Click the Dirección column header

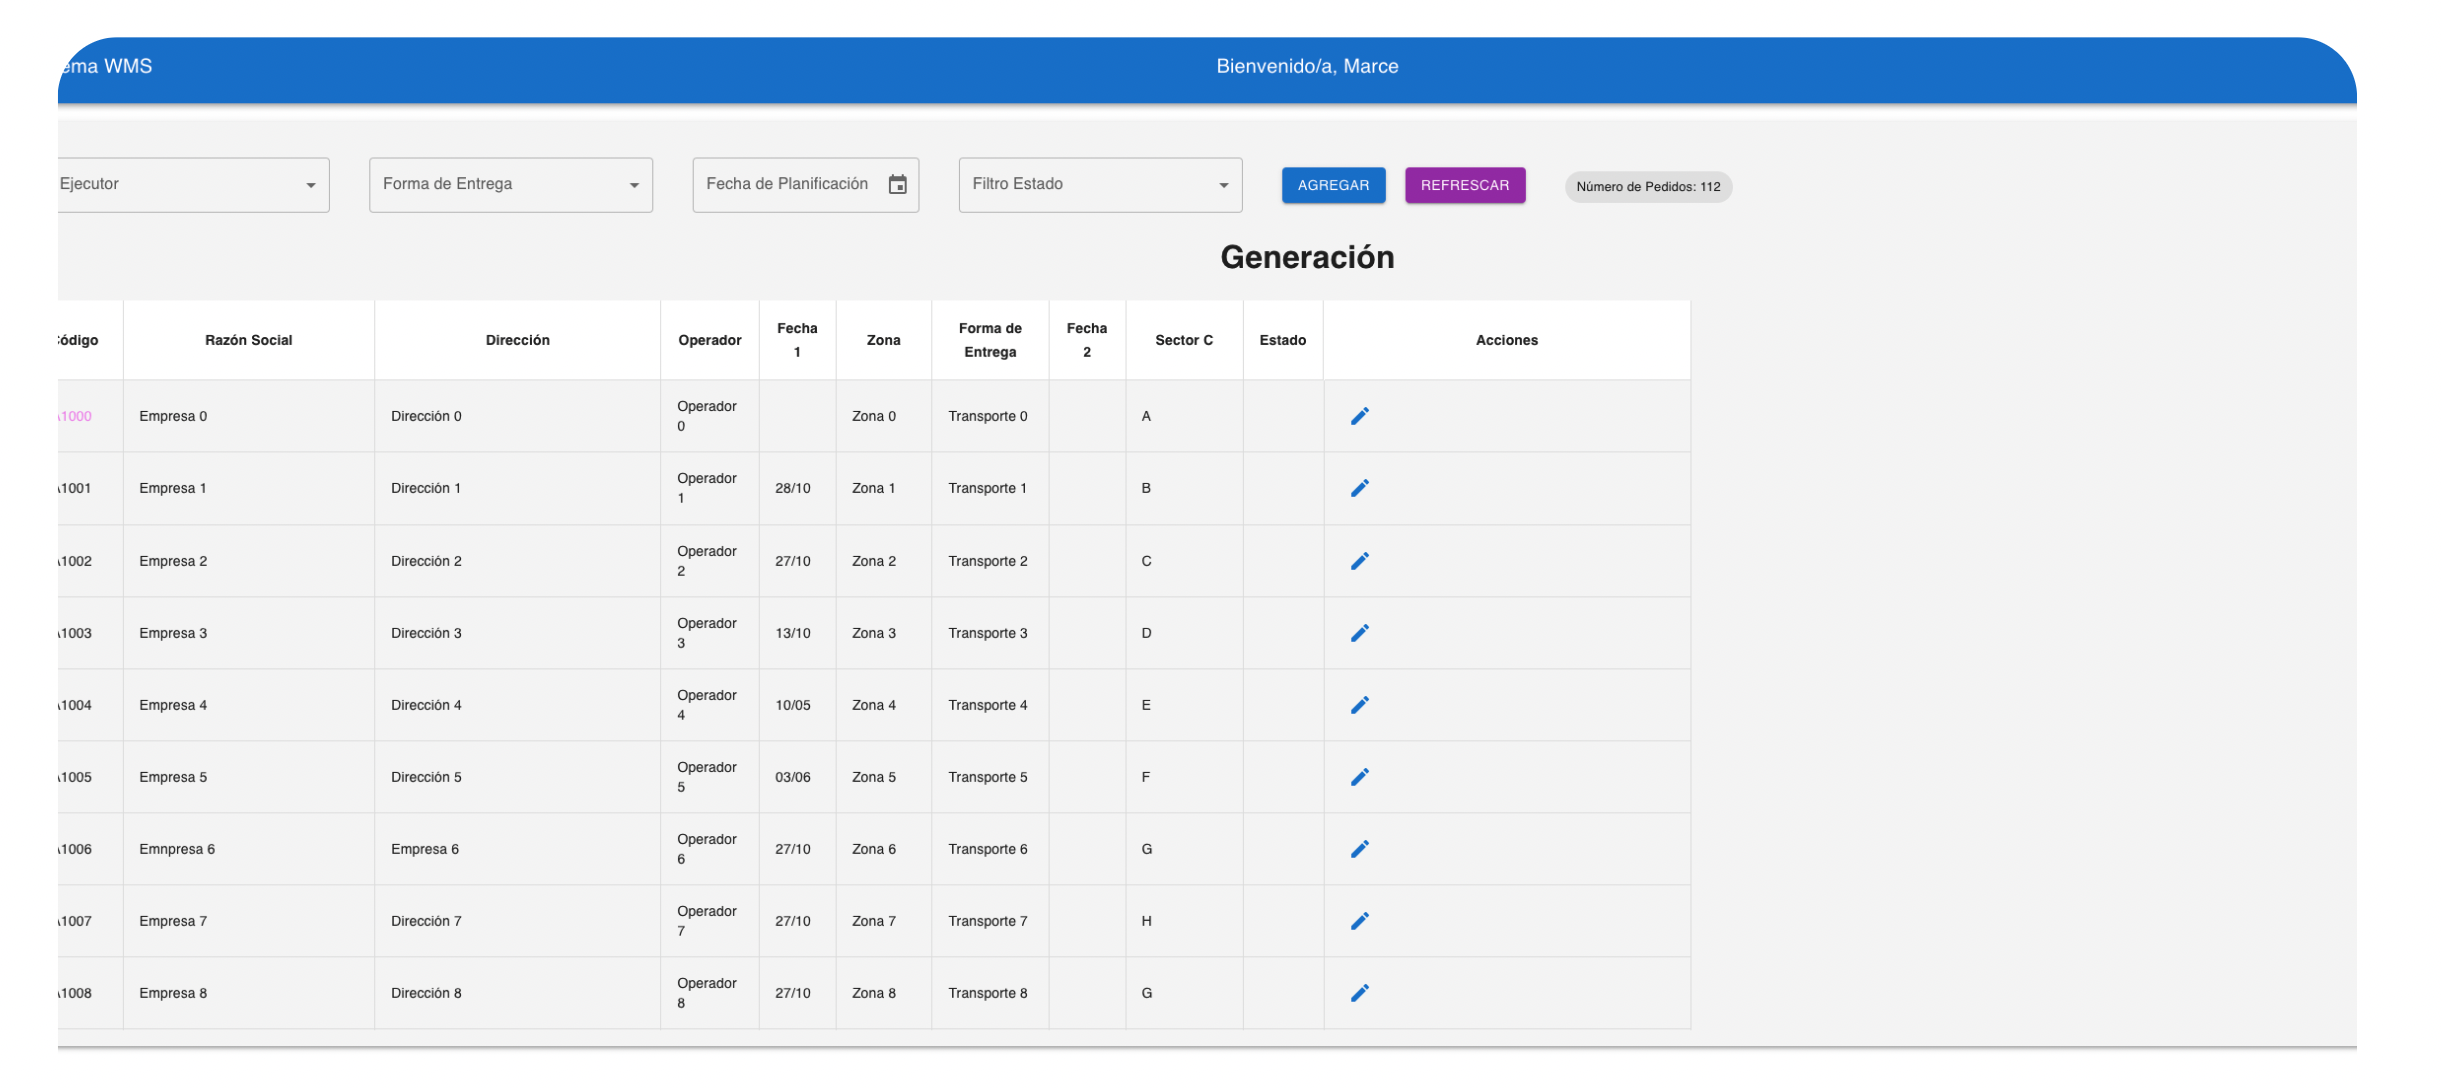[517, 340]
